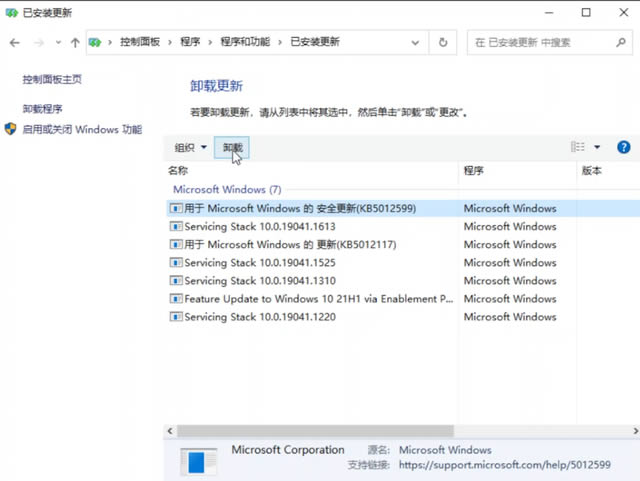Screen dimensions: 640x481
Task: Open 控制面板主页 link
Action: pos(52,79)
